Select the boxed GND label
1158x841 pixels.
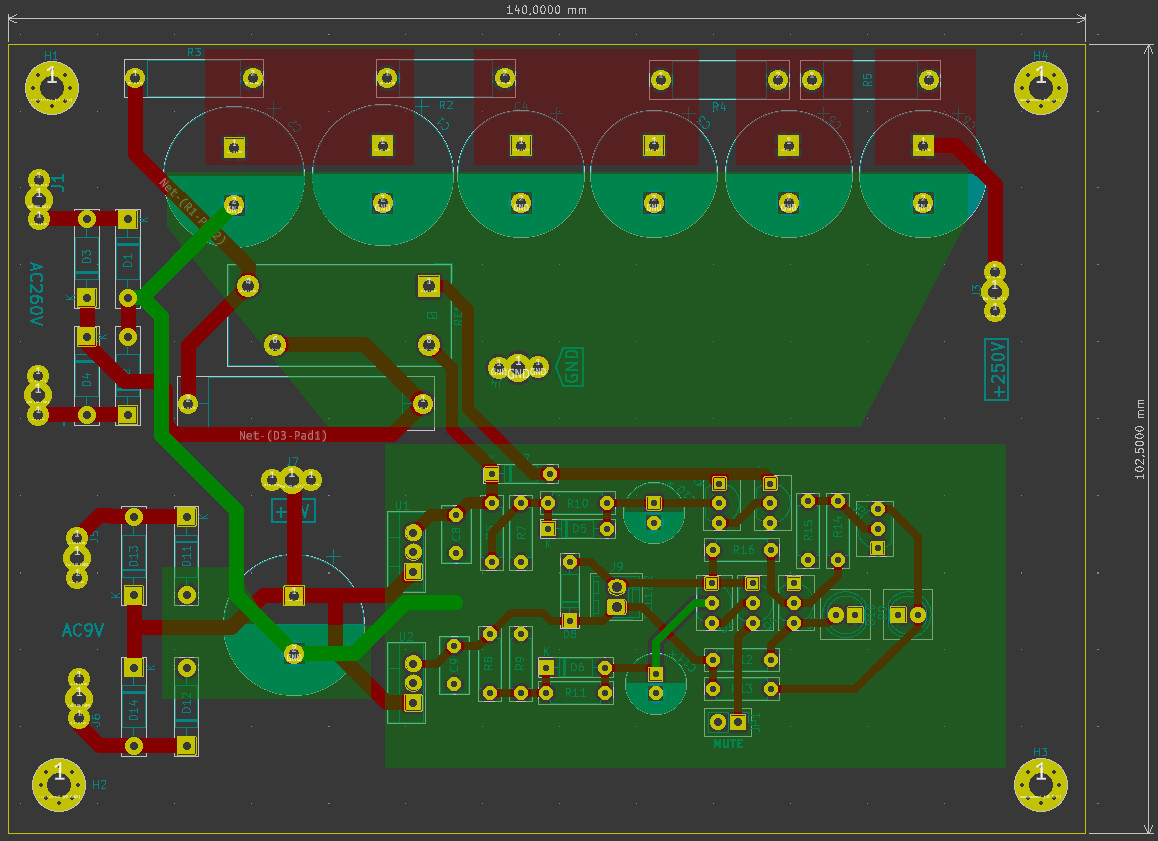571,367
